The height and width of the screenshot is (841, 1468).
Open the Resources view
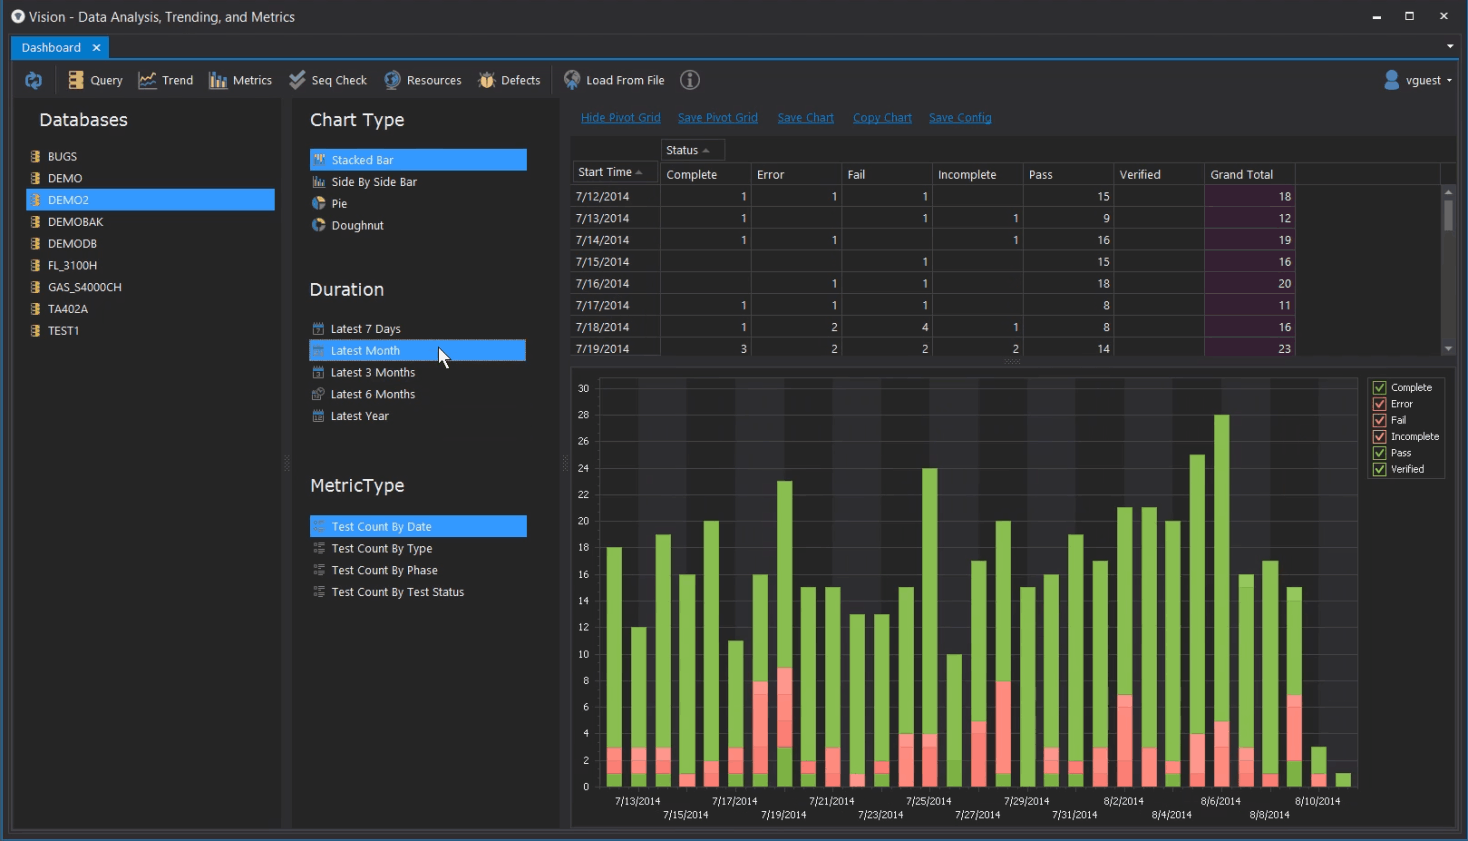tap(422, 80)
